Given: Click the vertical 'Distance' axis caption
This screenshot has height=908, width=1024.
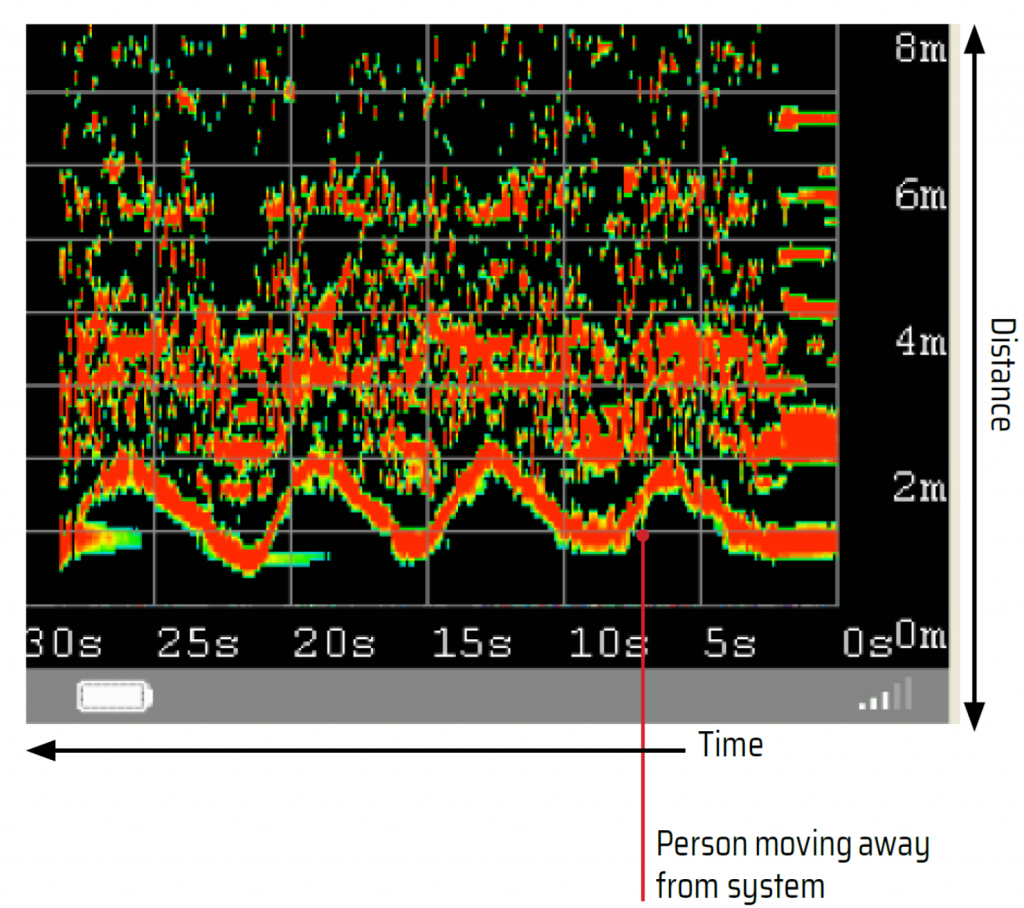Looking at the screenshot, I should [999, 374].
